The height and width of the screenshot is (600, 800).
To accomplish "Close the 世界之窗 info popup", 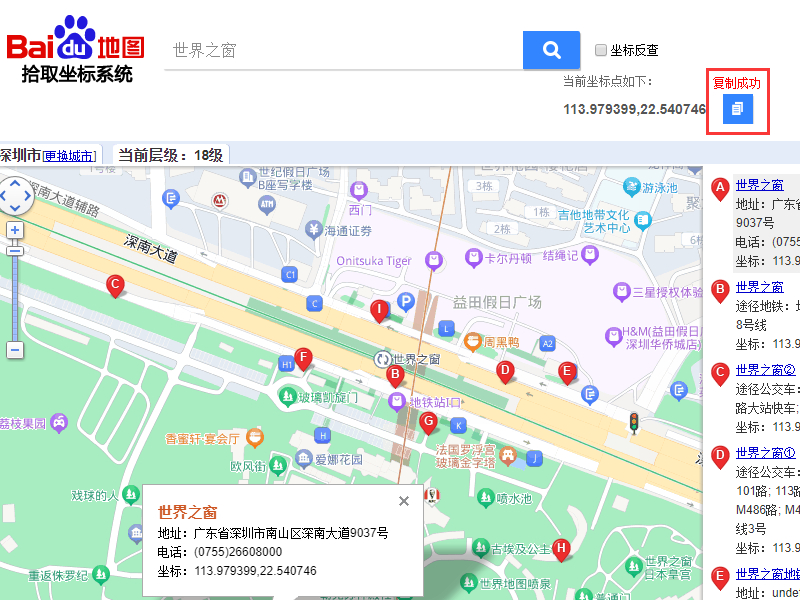I will click(x=404, y=502).
